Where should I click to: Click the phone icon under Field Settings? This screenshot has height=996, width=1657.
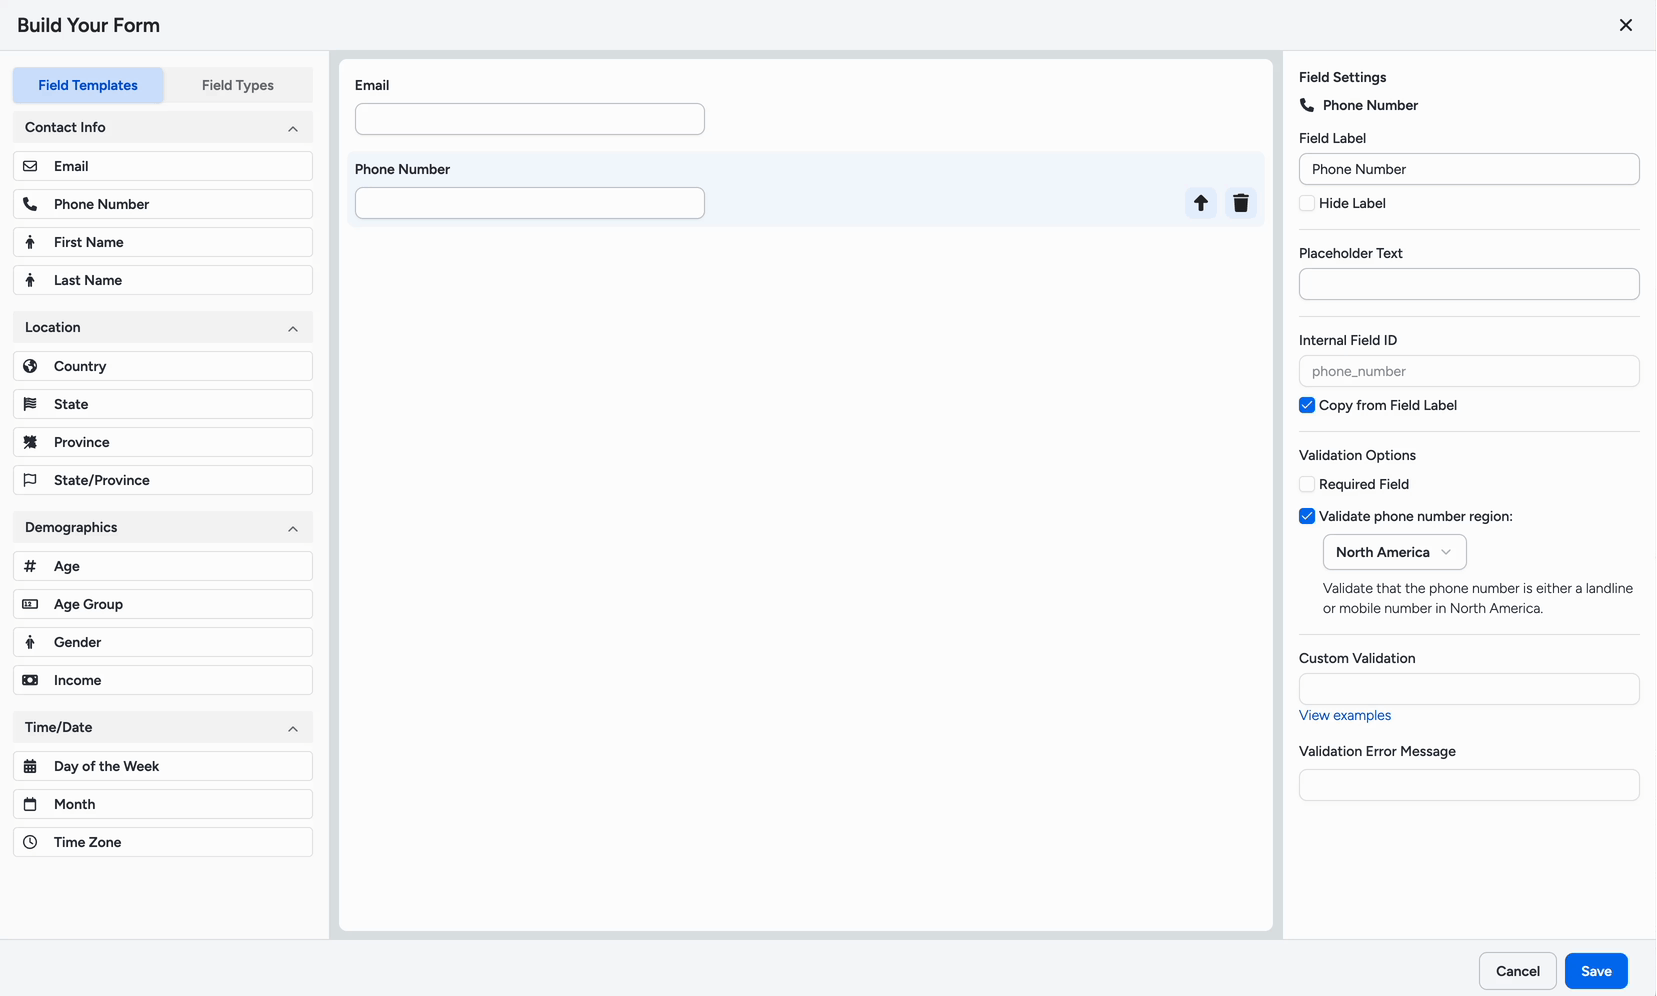tap(1307, 105)
